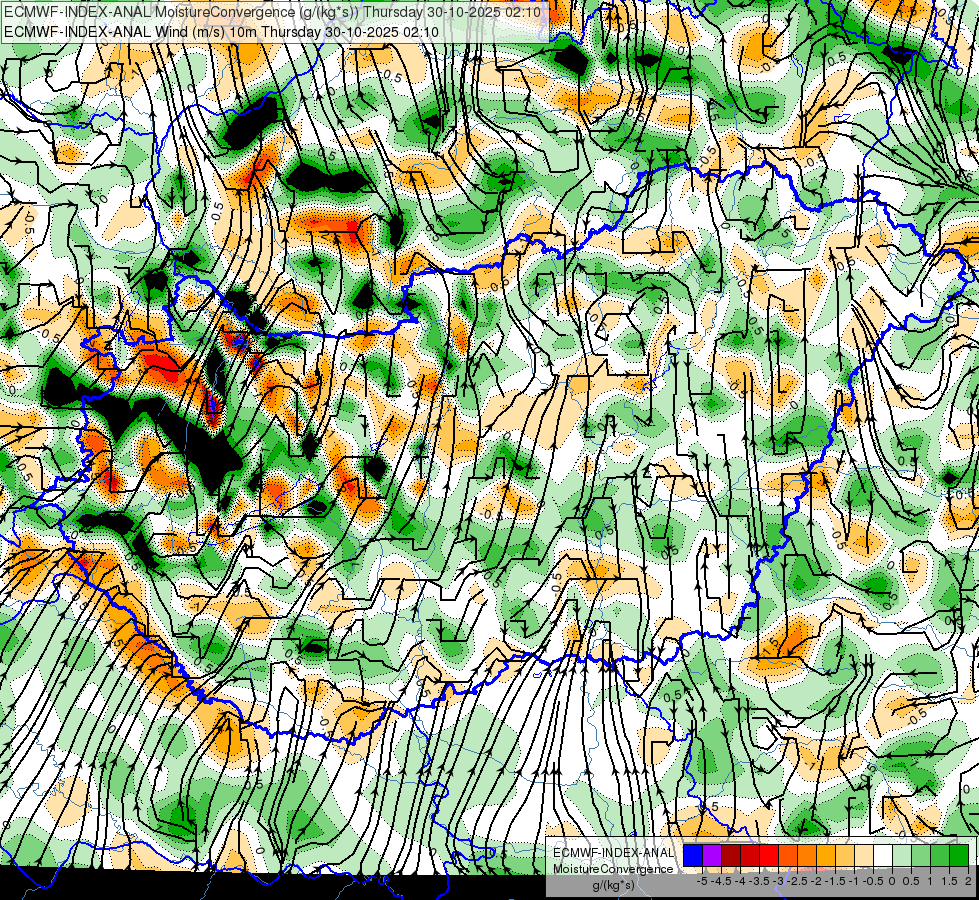Click the '-3.5' legend tick label
This screenshot has height=900, width=979.
pyautogui.click(x=759, y=881)
